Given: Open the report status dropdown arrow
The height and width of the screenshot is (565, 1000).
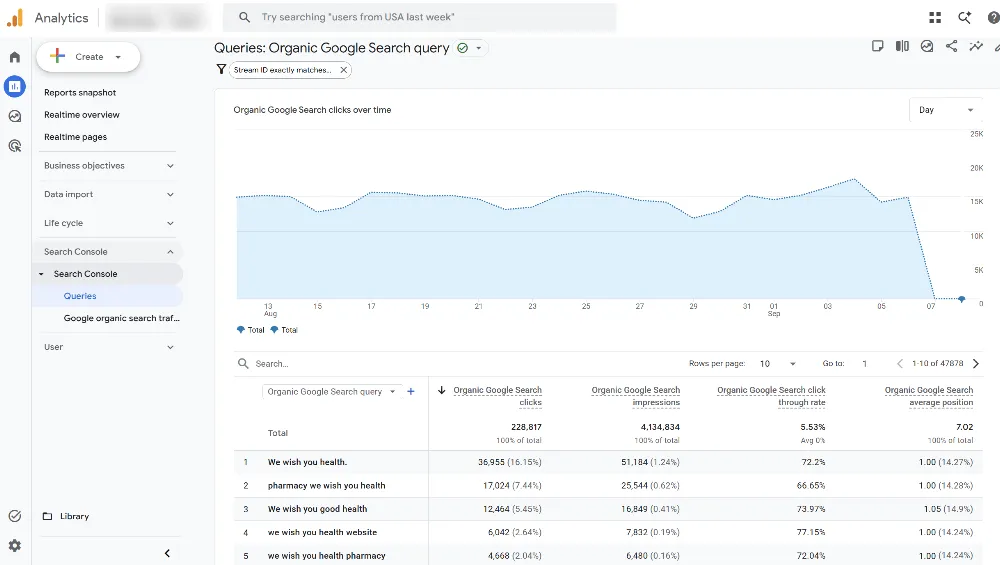Looking at the screenshot, I should coord(478,48).
